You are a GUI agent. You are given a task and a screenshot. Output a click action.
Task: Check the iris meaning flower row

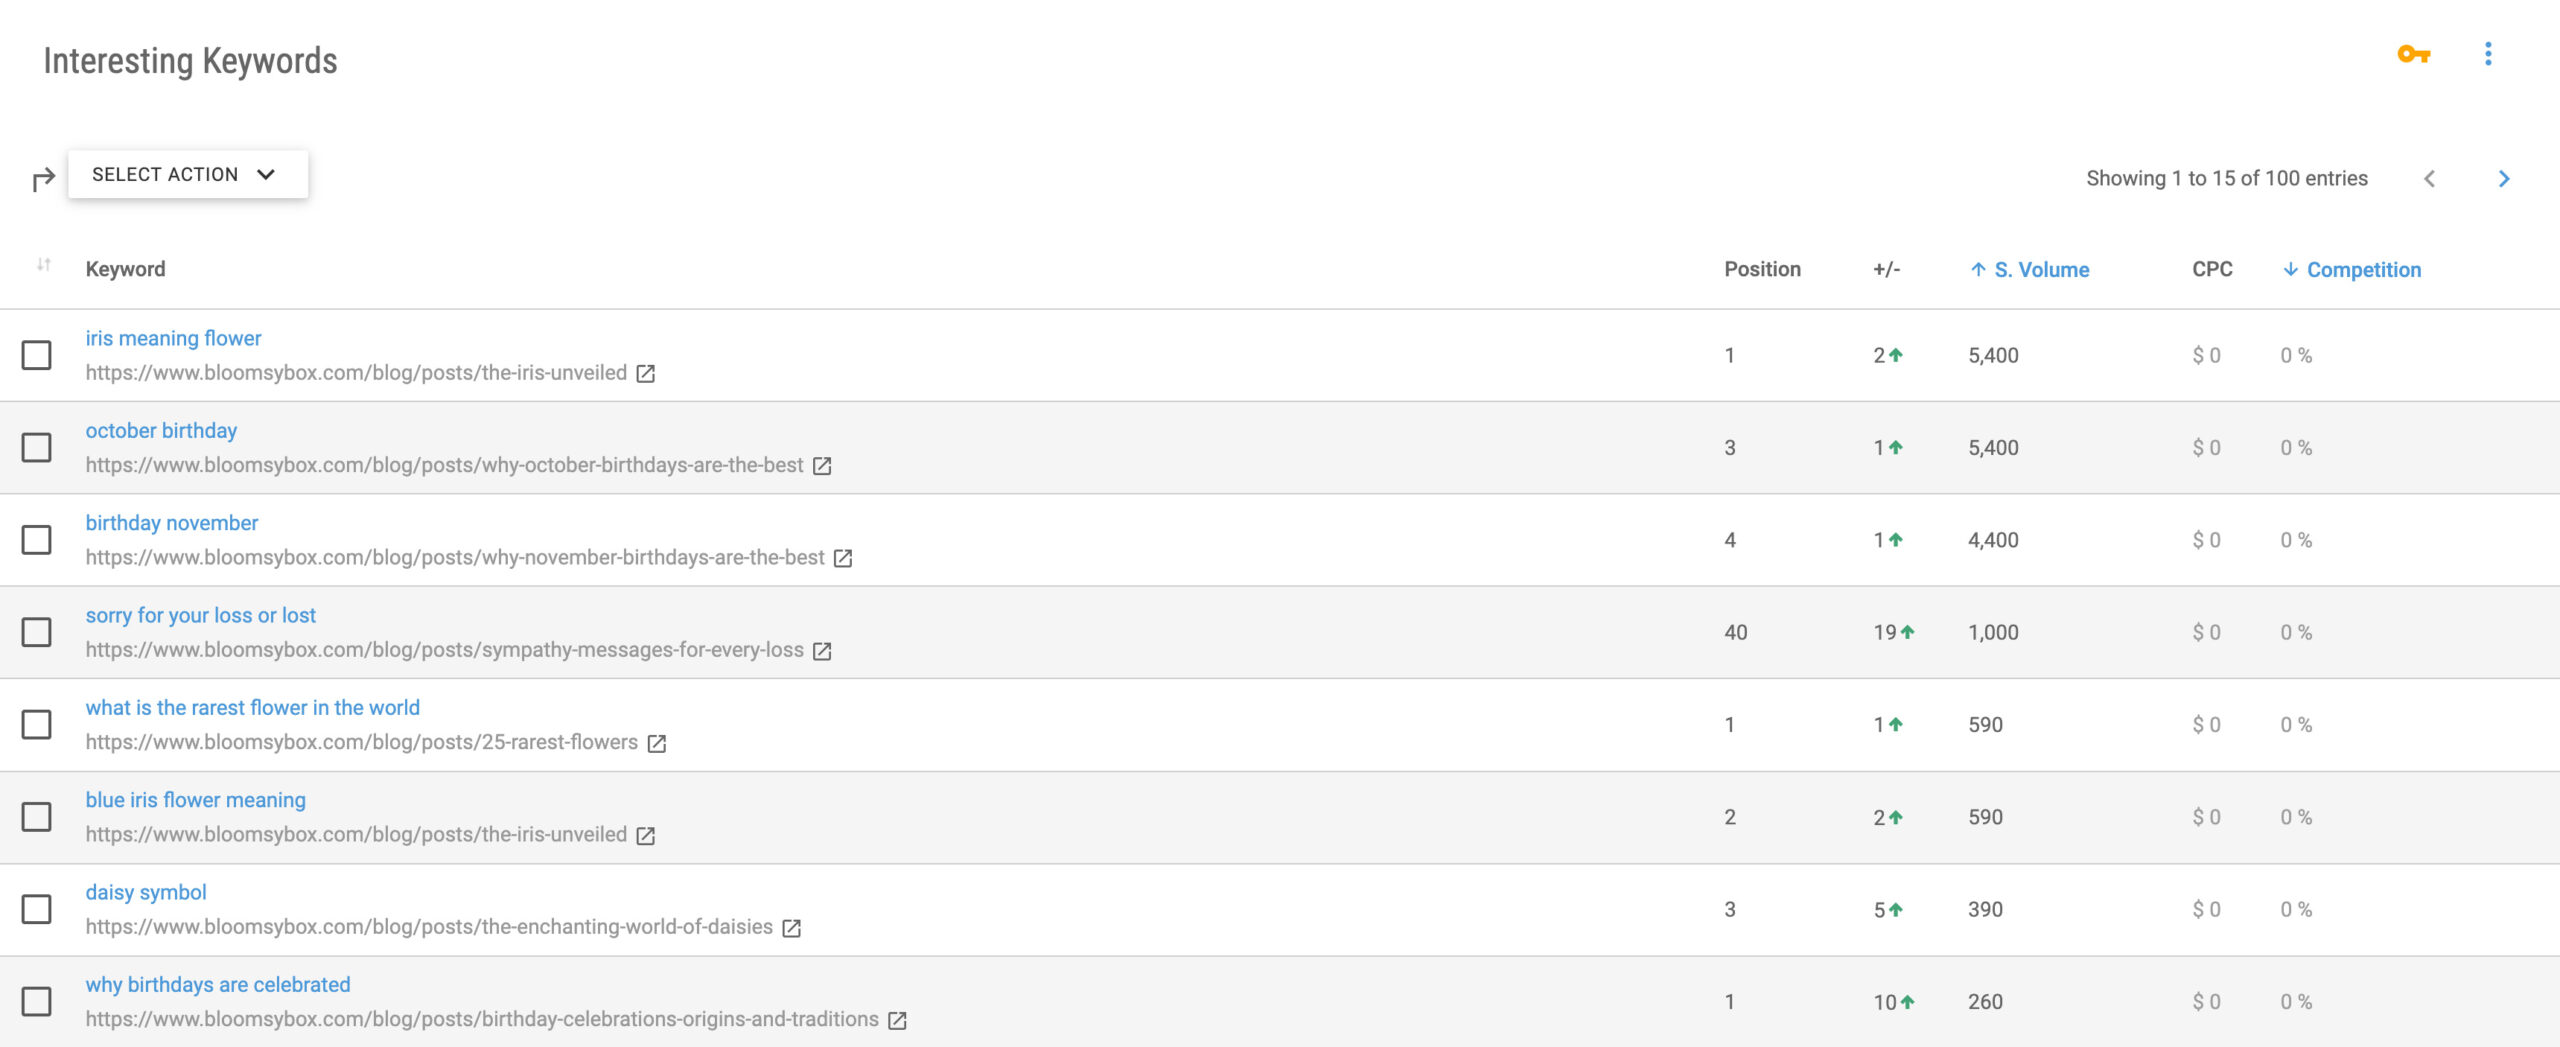[x=37, y=355]
